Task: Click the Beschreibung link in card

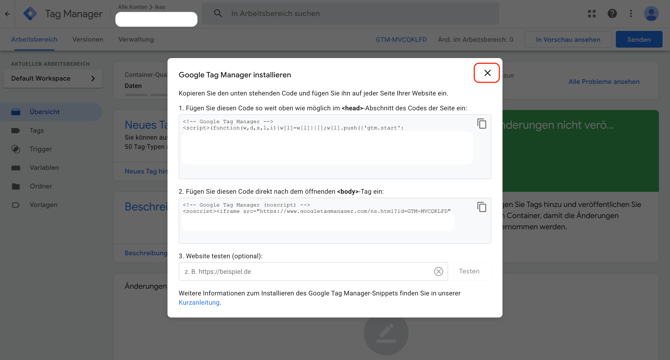Action: pos(146,253)
